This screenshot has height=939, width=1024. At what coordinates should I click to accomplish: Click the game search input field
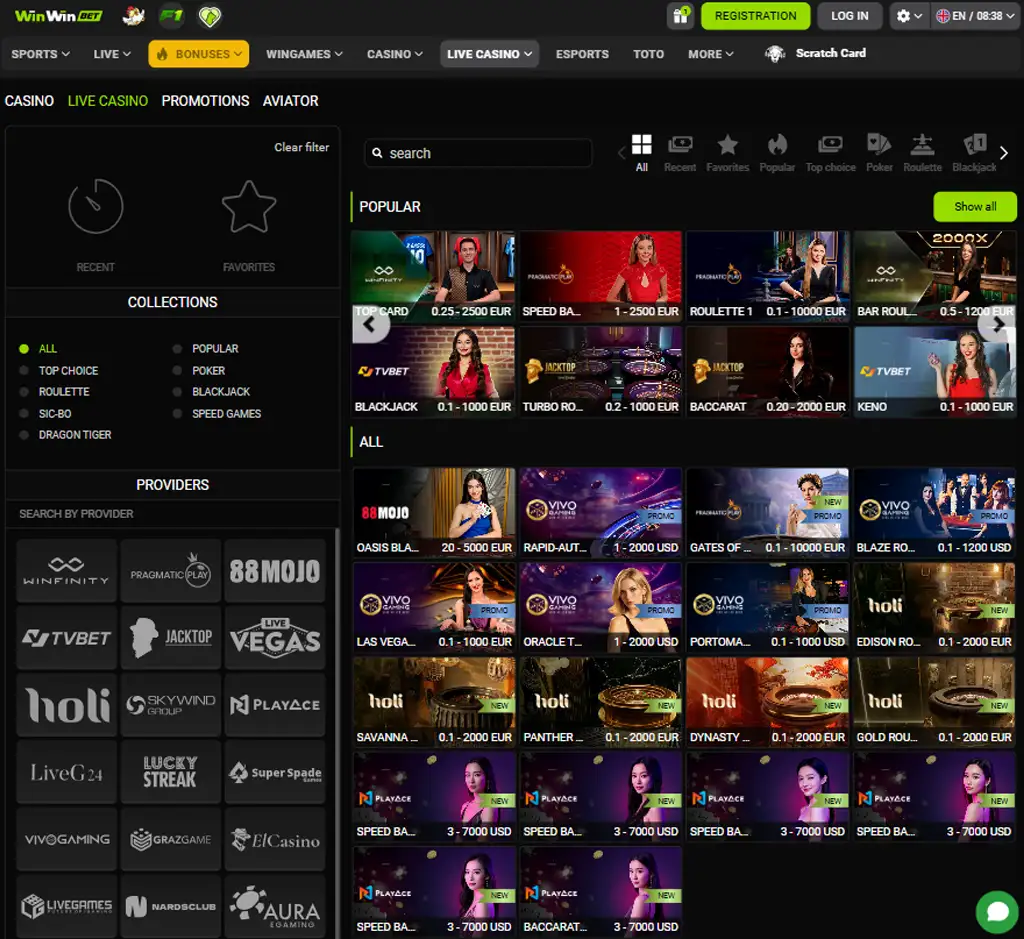(477, 153)
